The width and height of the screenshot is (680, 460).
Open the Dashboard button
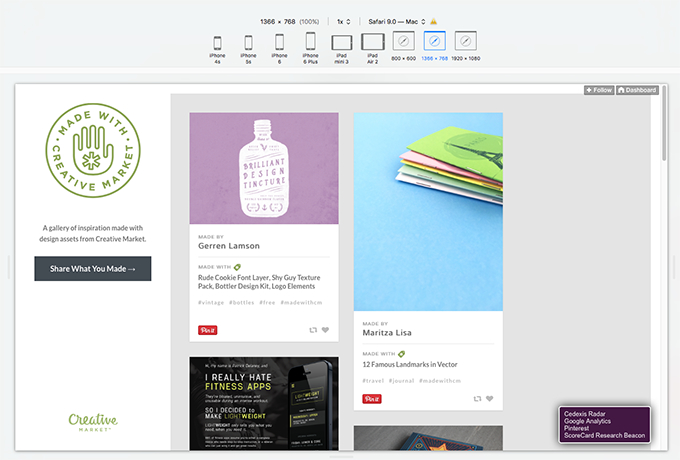(637, 90)
